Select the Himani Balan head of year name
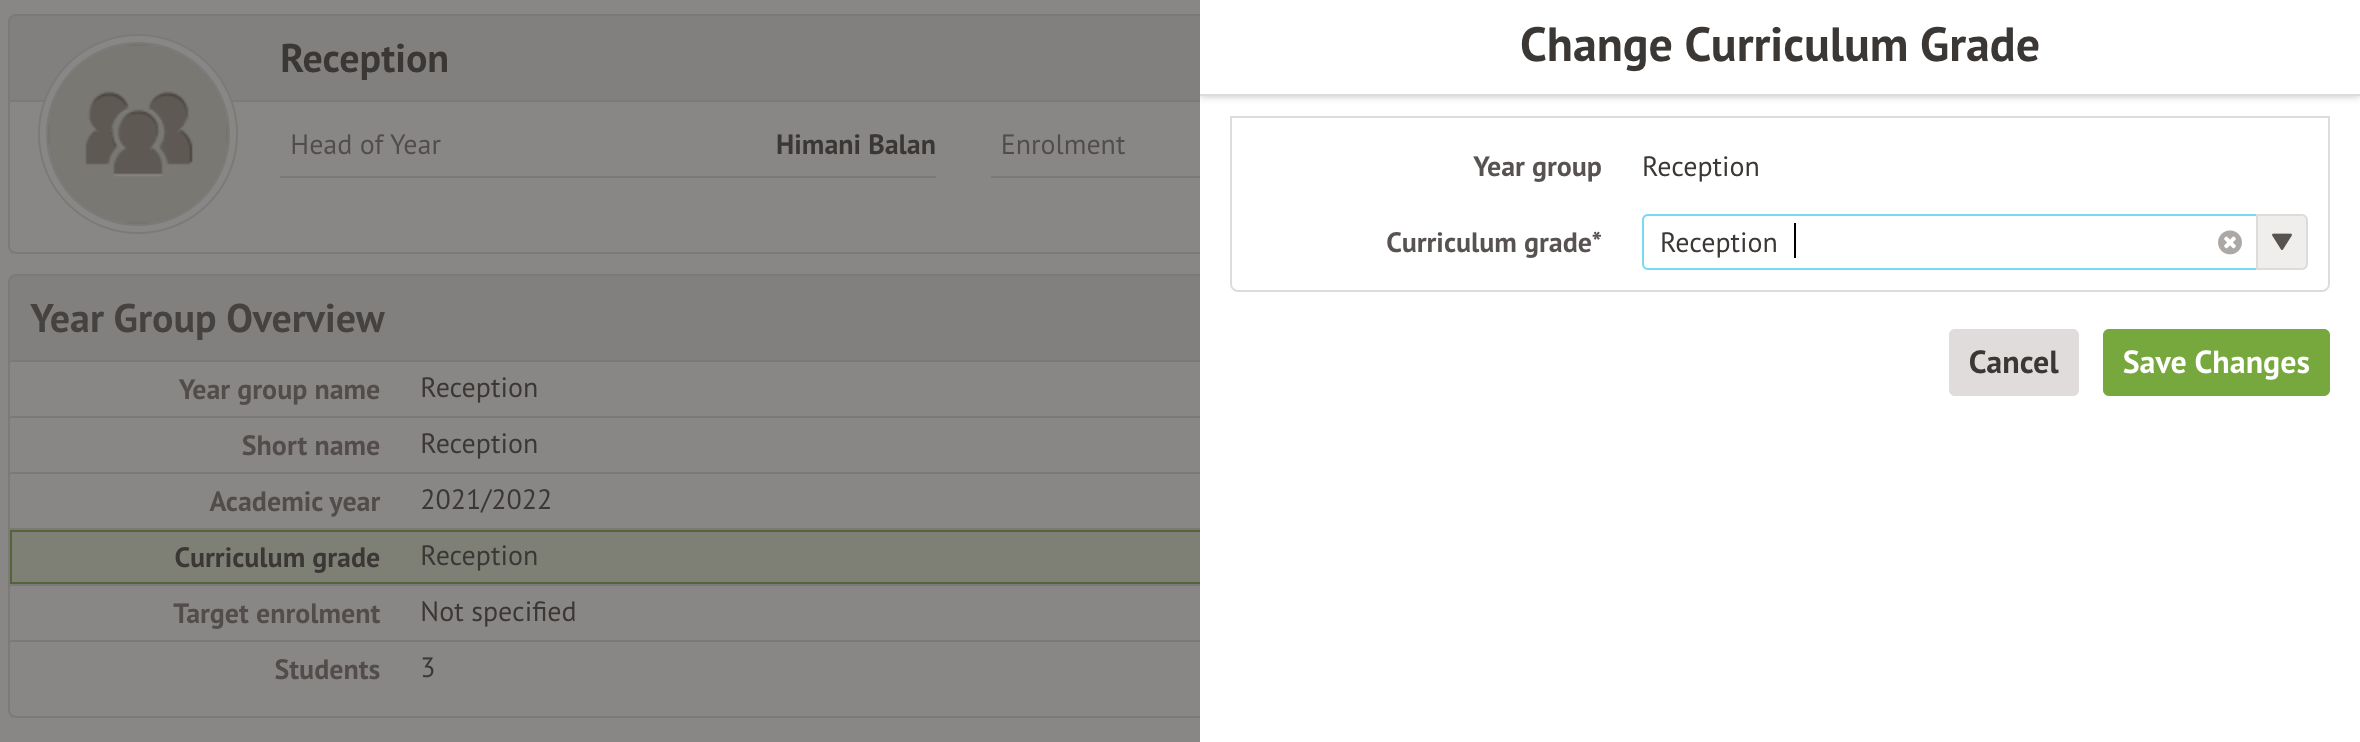The image size is (2360, 742). pos(855,145)
